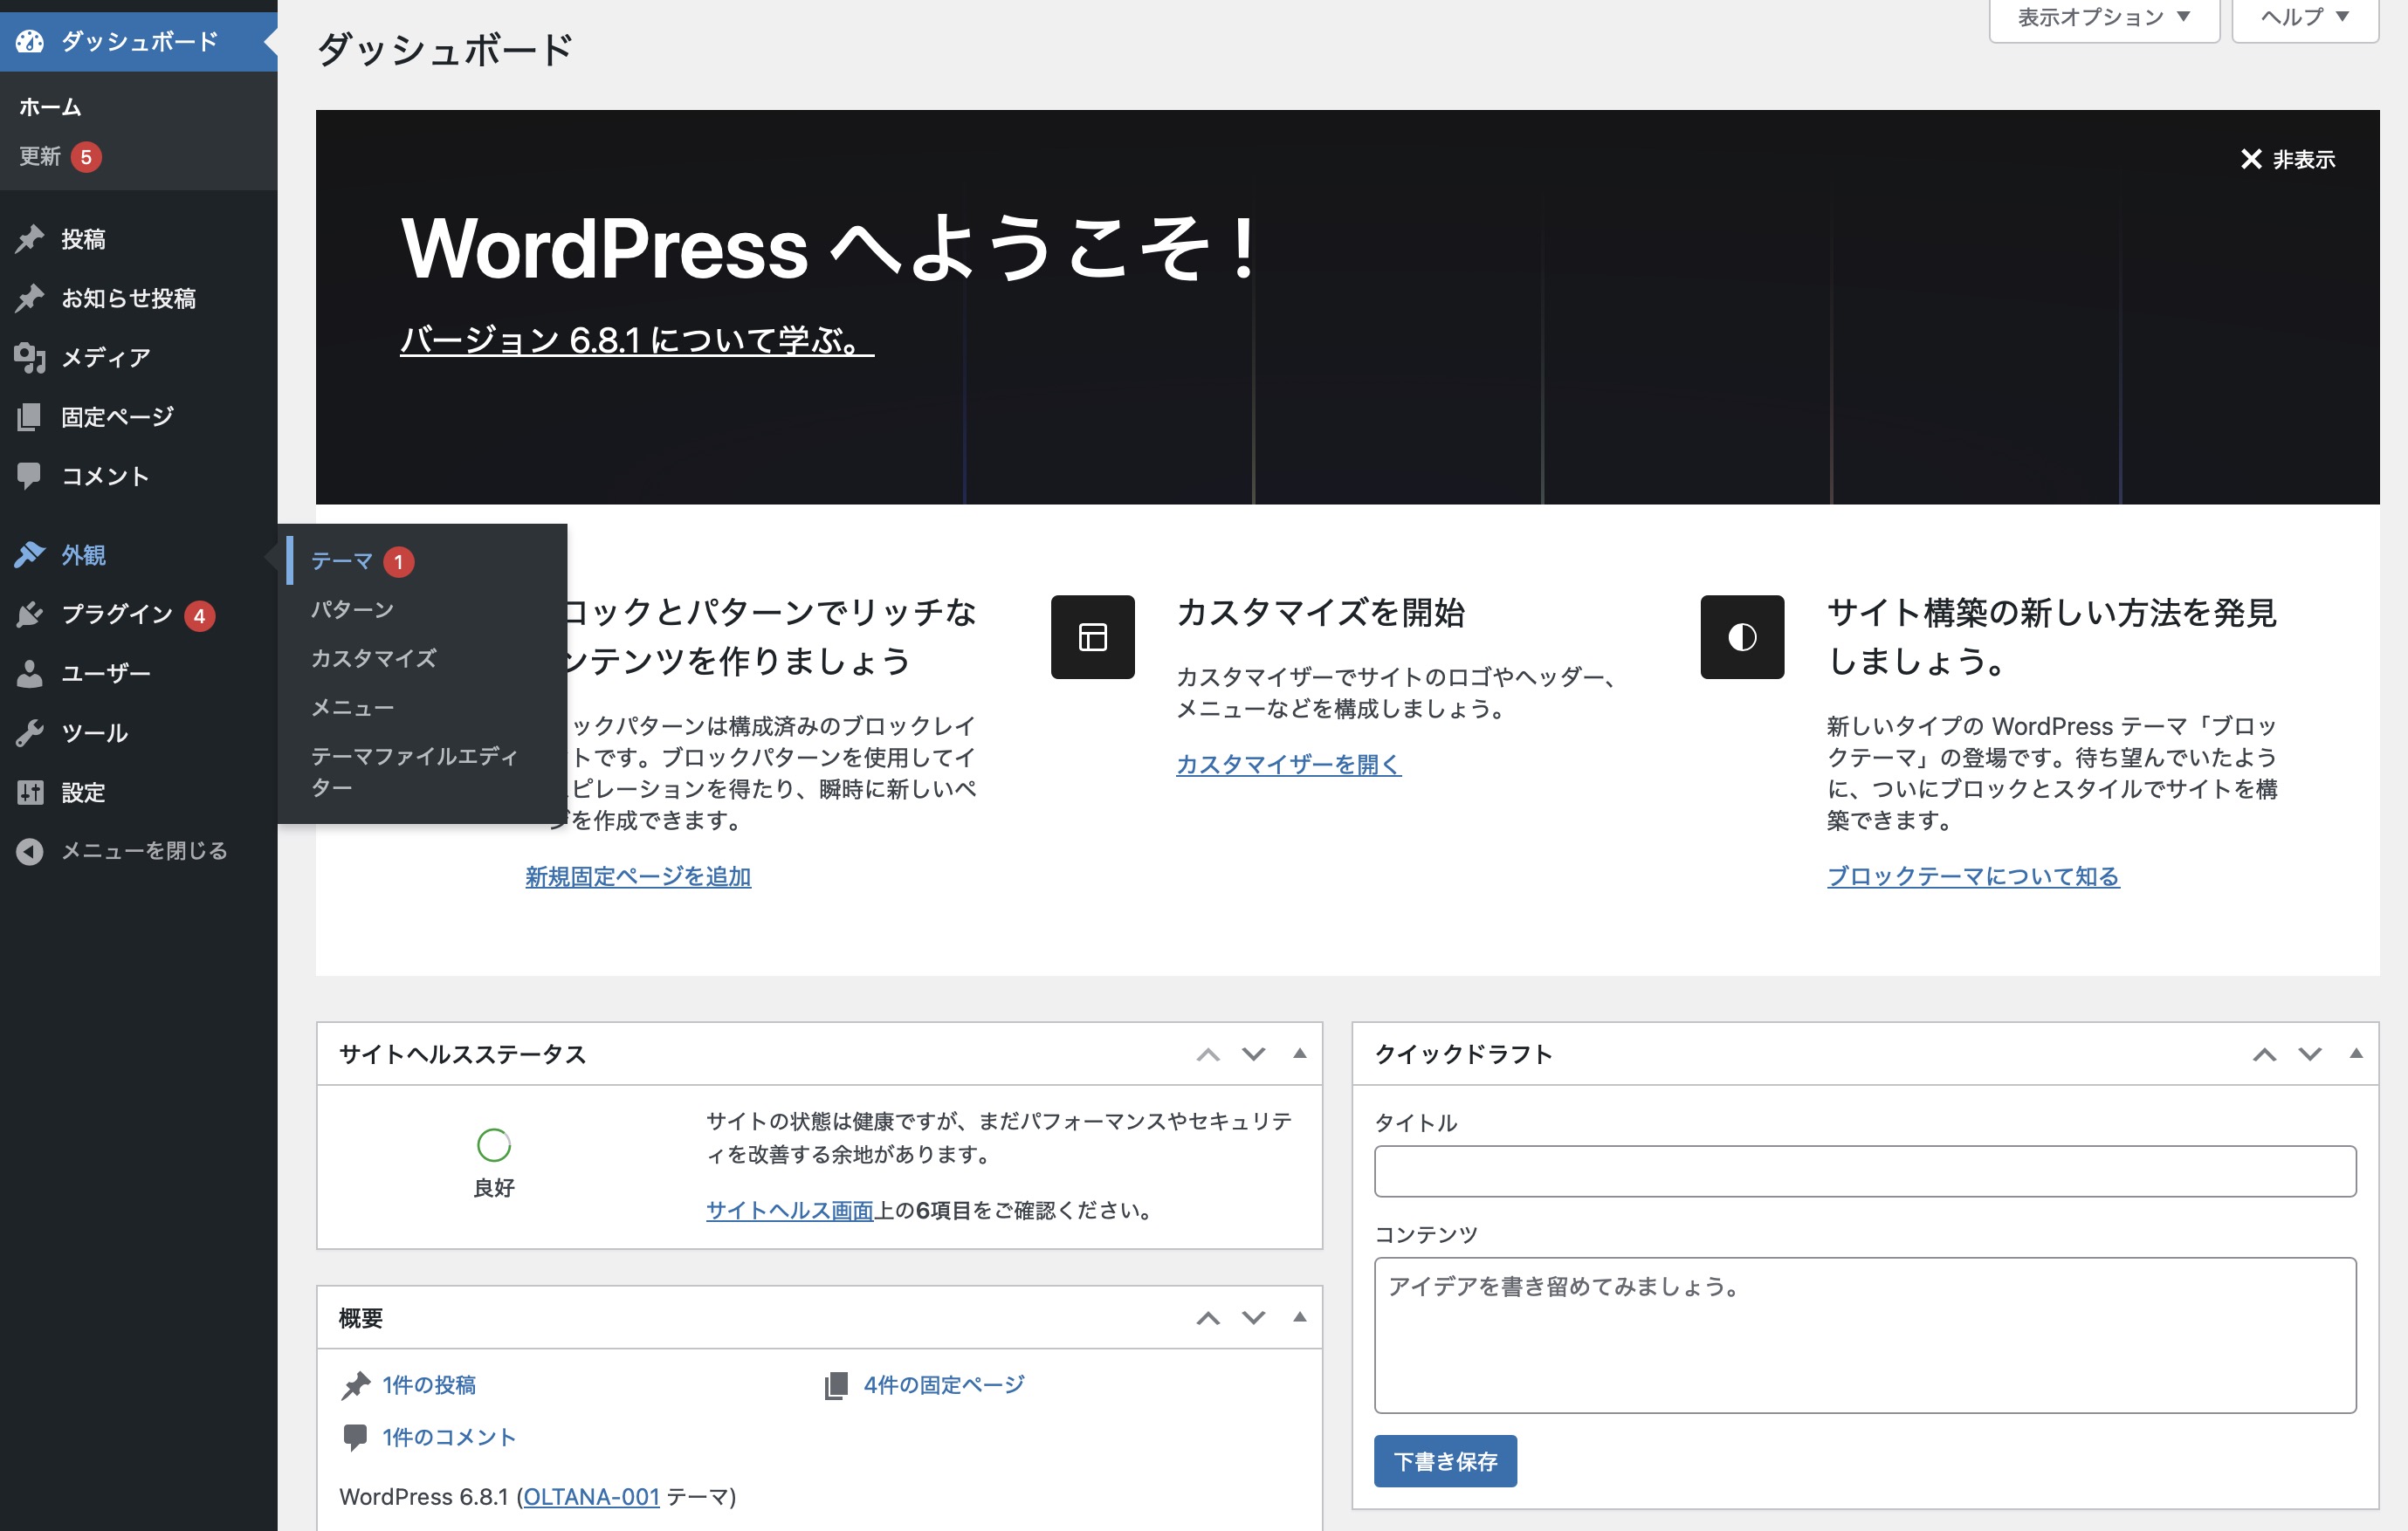Click the pin icon beside 1件の投稿

[x=356, y=1385]
